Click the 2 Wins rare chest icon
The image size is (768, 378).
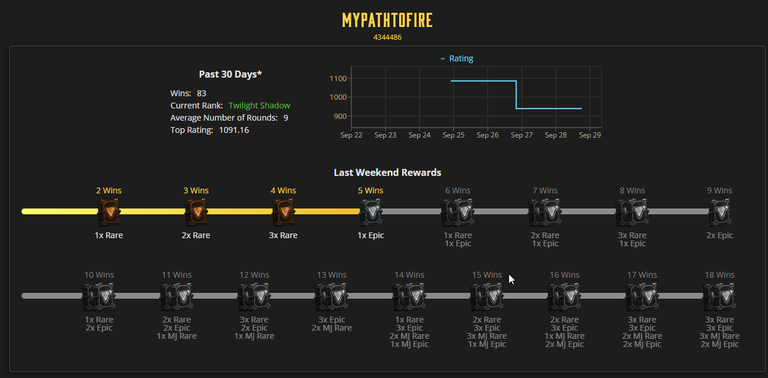pos(109,212)
